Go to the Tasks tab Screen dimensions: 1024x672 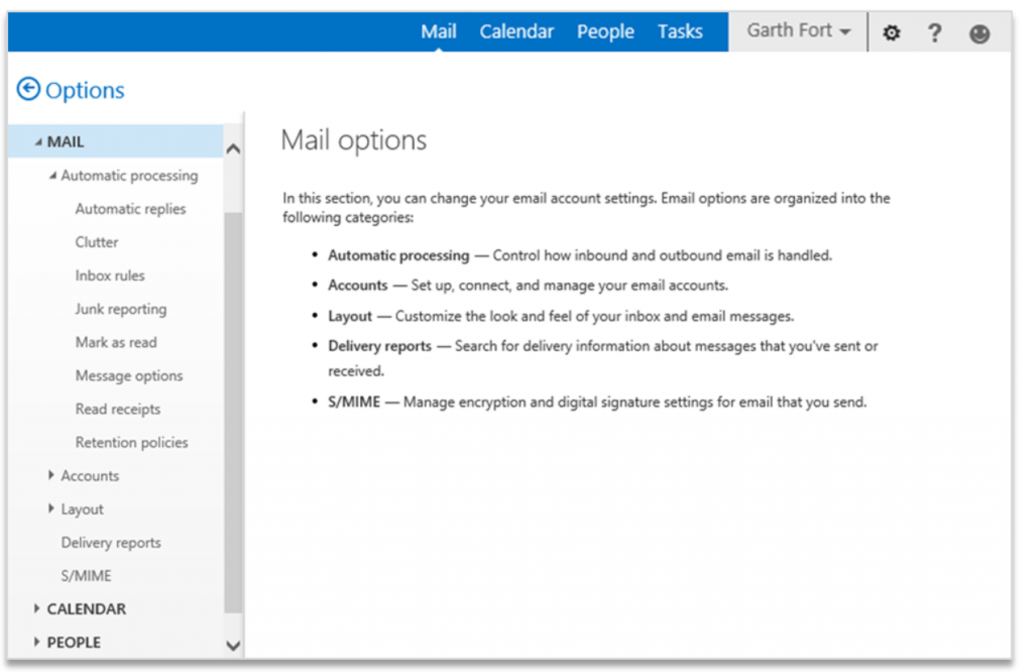coord(680,31)
